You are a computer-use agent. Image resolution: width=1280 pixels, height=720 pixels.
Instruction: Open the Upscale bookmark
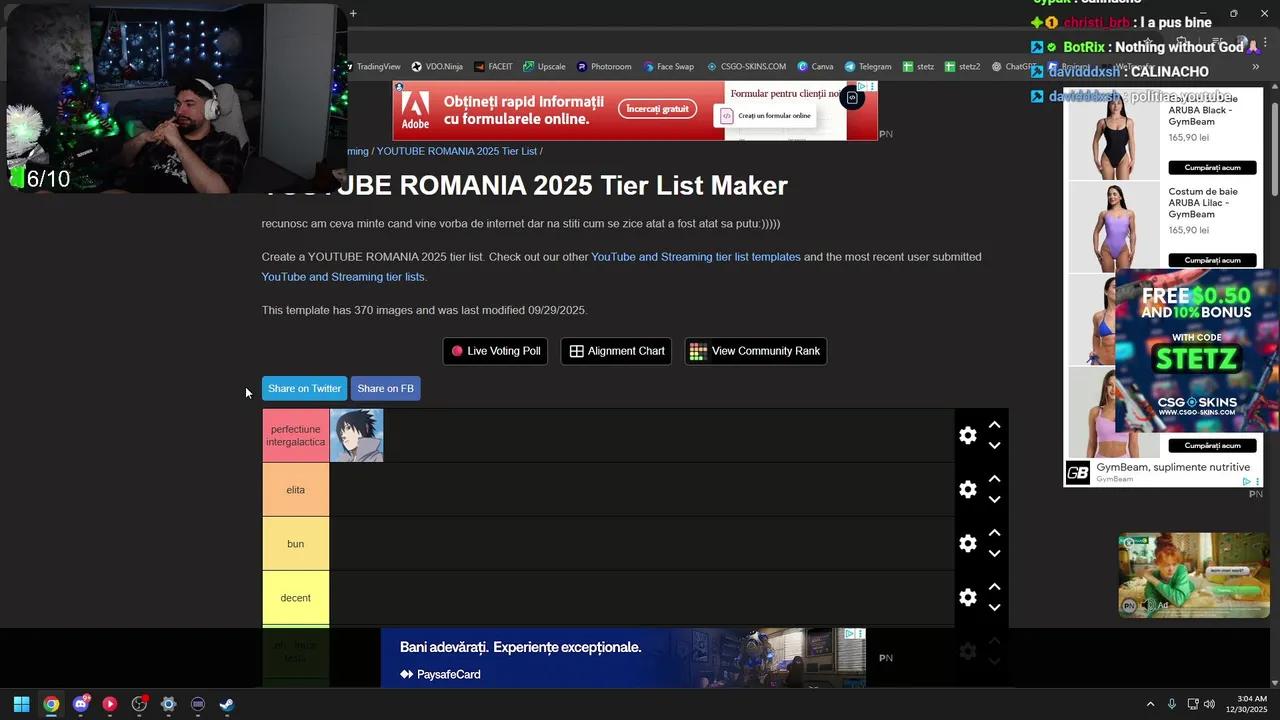coord(544,67)
